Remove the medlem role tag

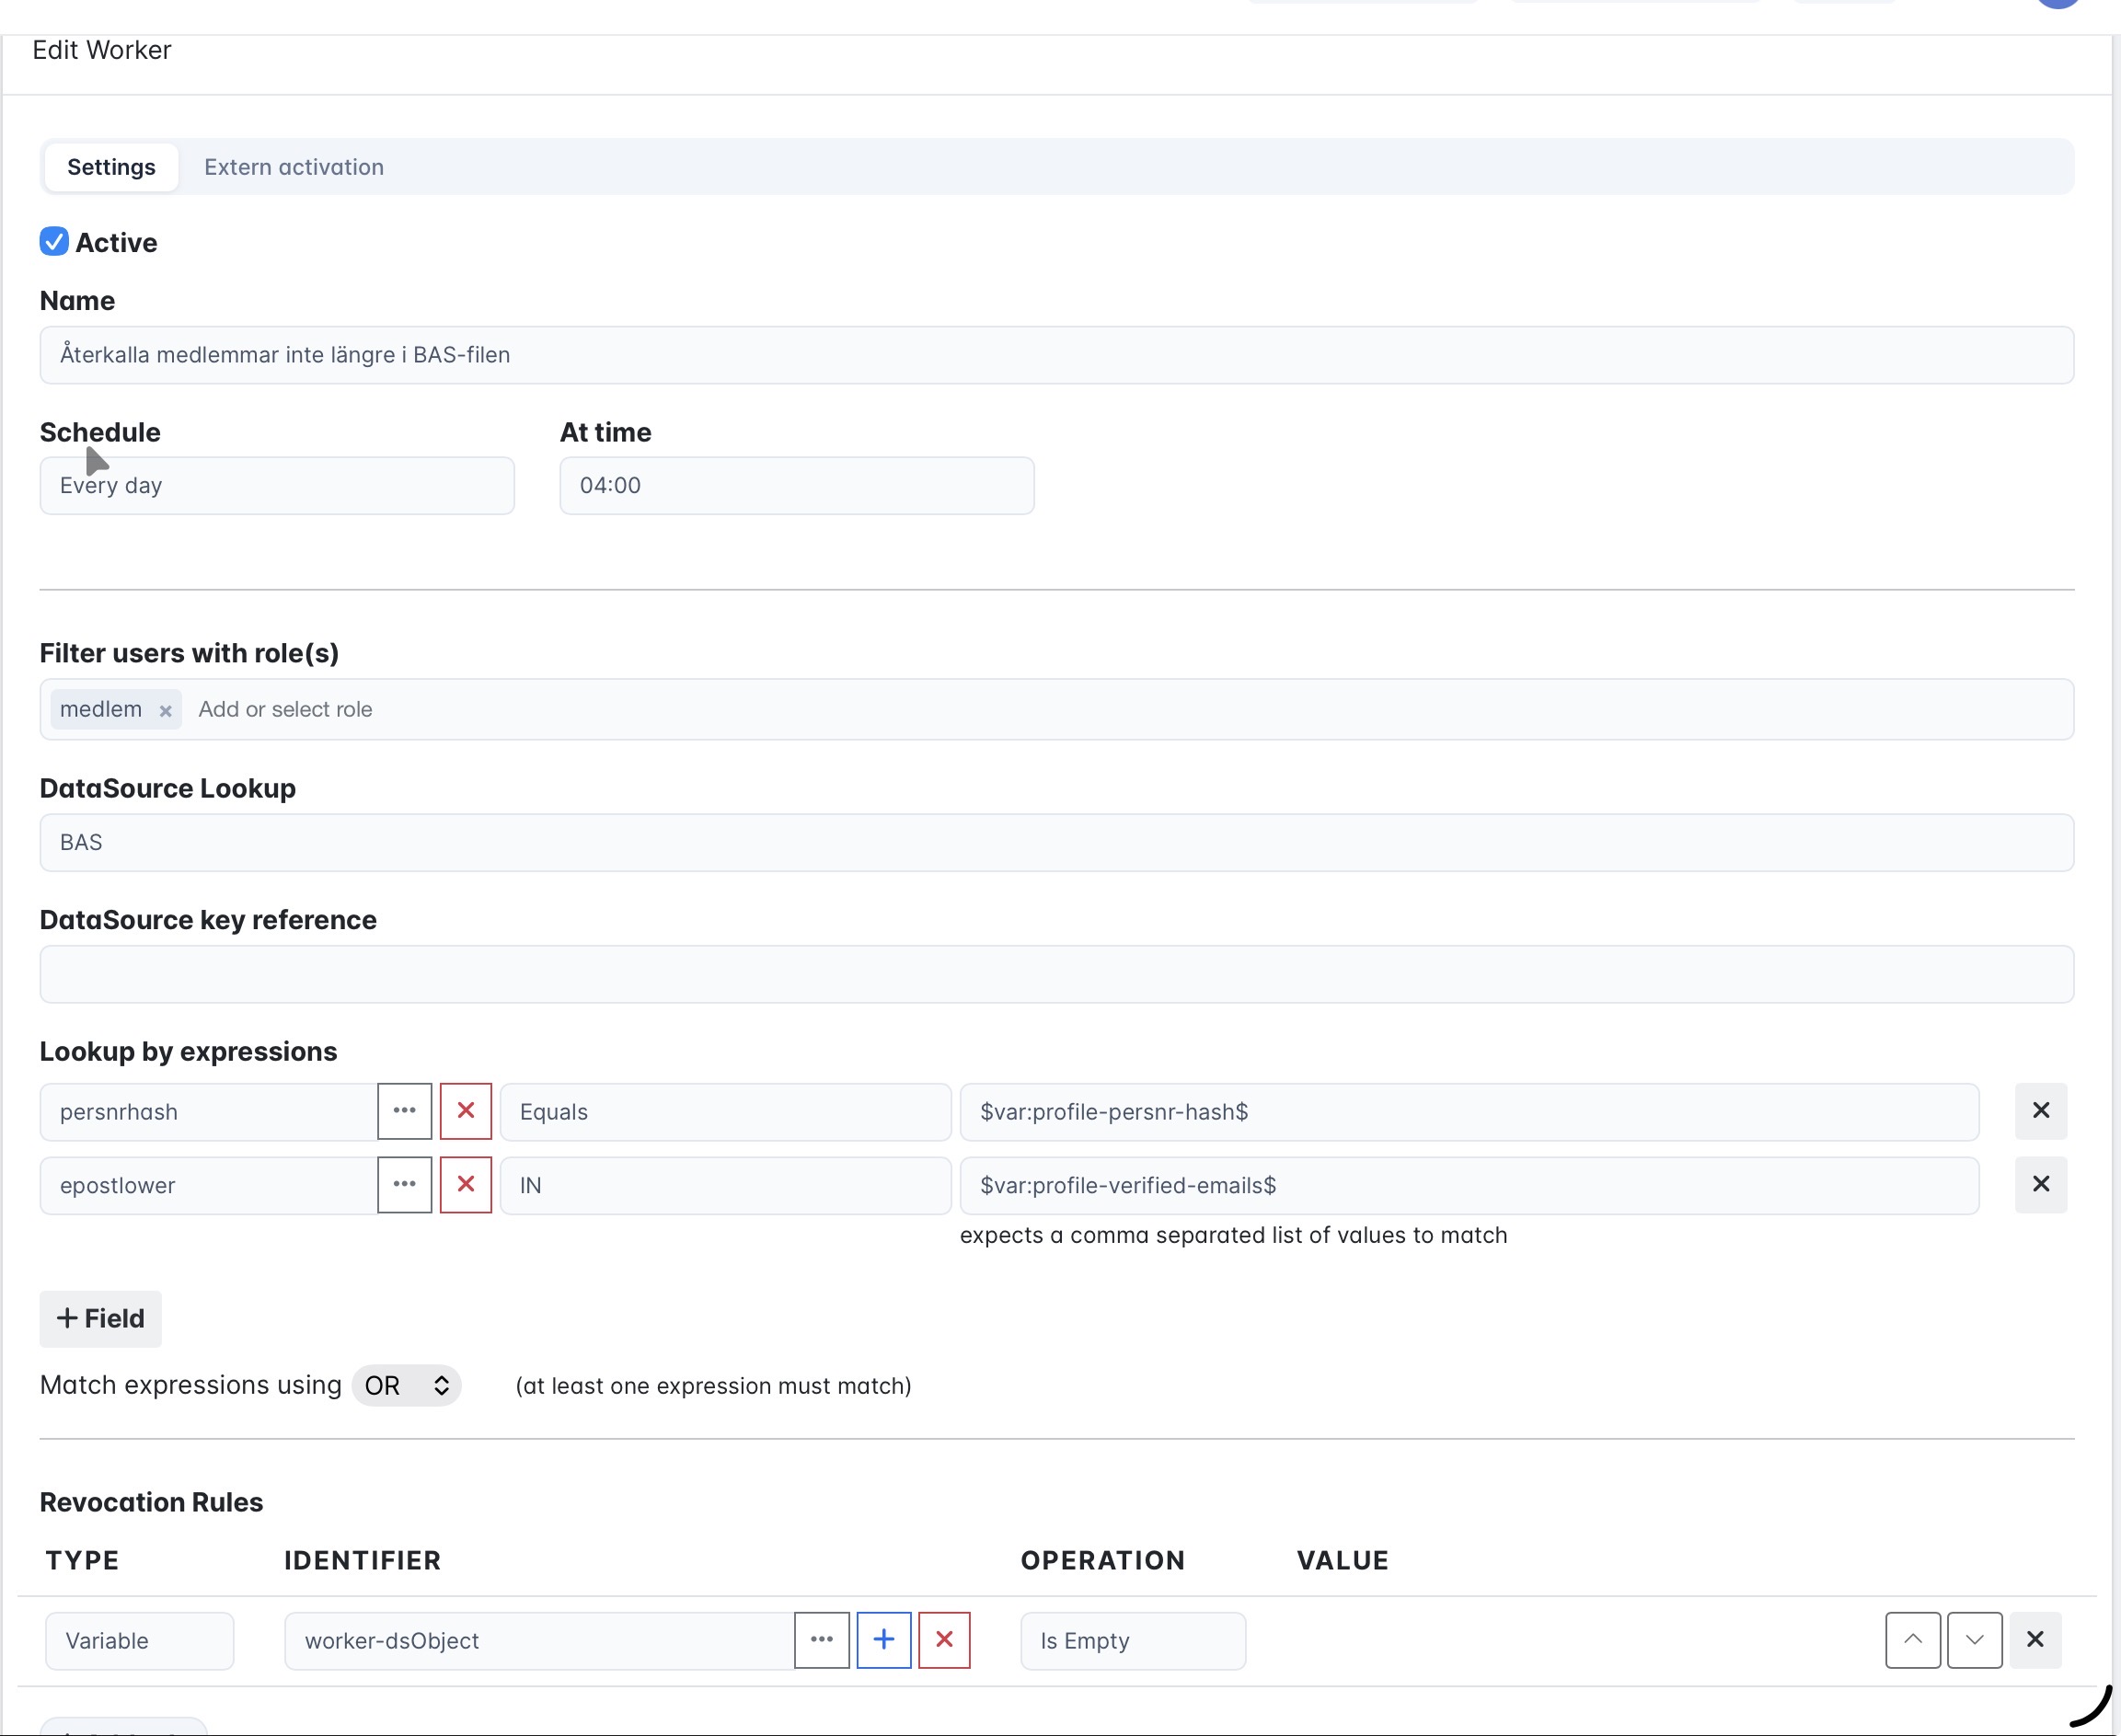click(x=166, y=711)
